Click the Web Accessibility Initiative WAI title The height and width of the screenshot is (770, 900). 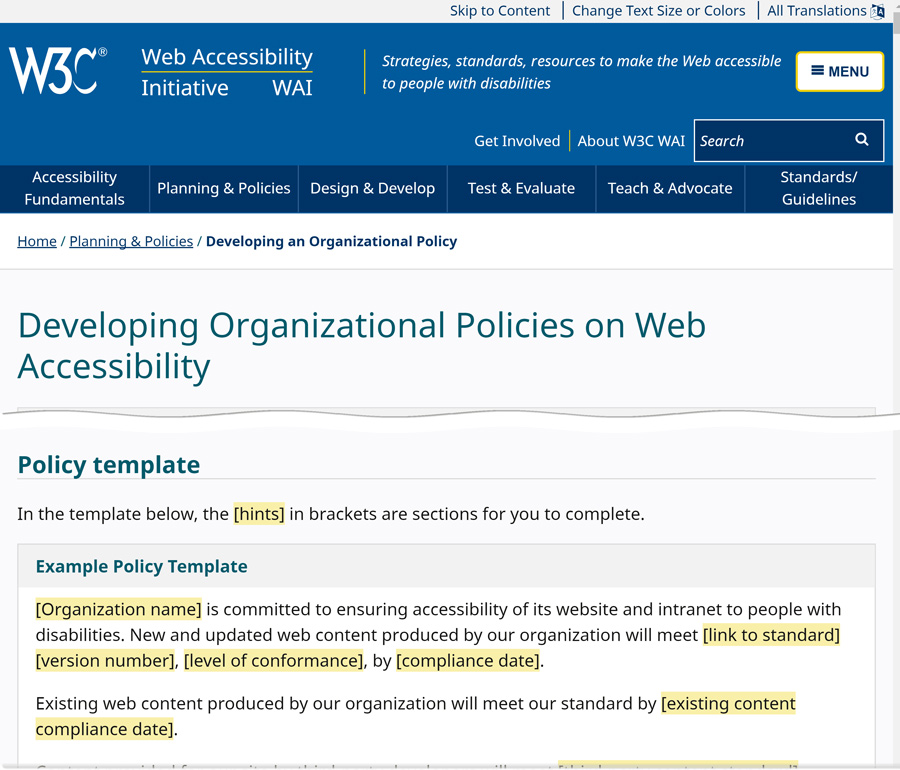226,70
